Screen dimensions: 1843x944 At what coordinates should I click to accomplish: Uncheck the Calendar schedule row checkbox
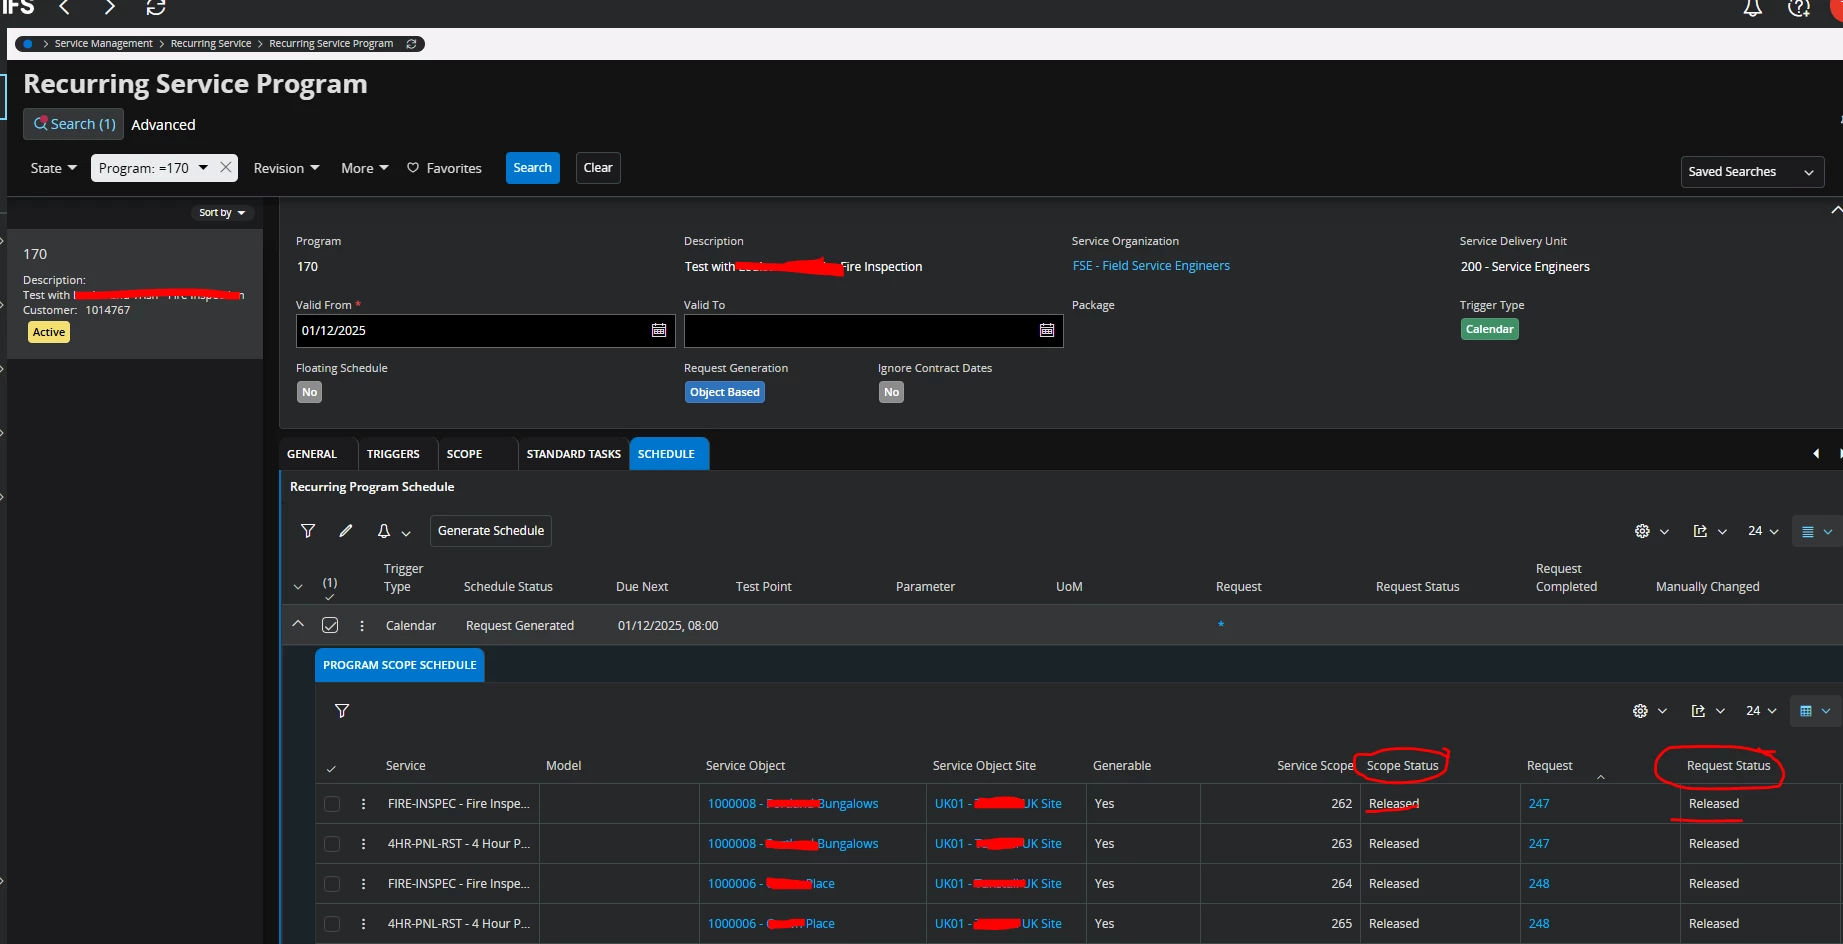tap(330, 625)
